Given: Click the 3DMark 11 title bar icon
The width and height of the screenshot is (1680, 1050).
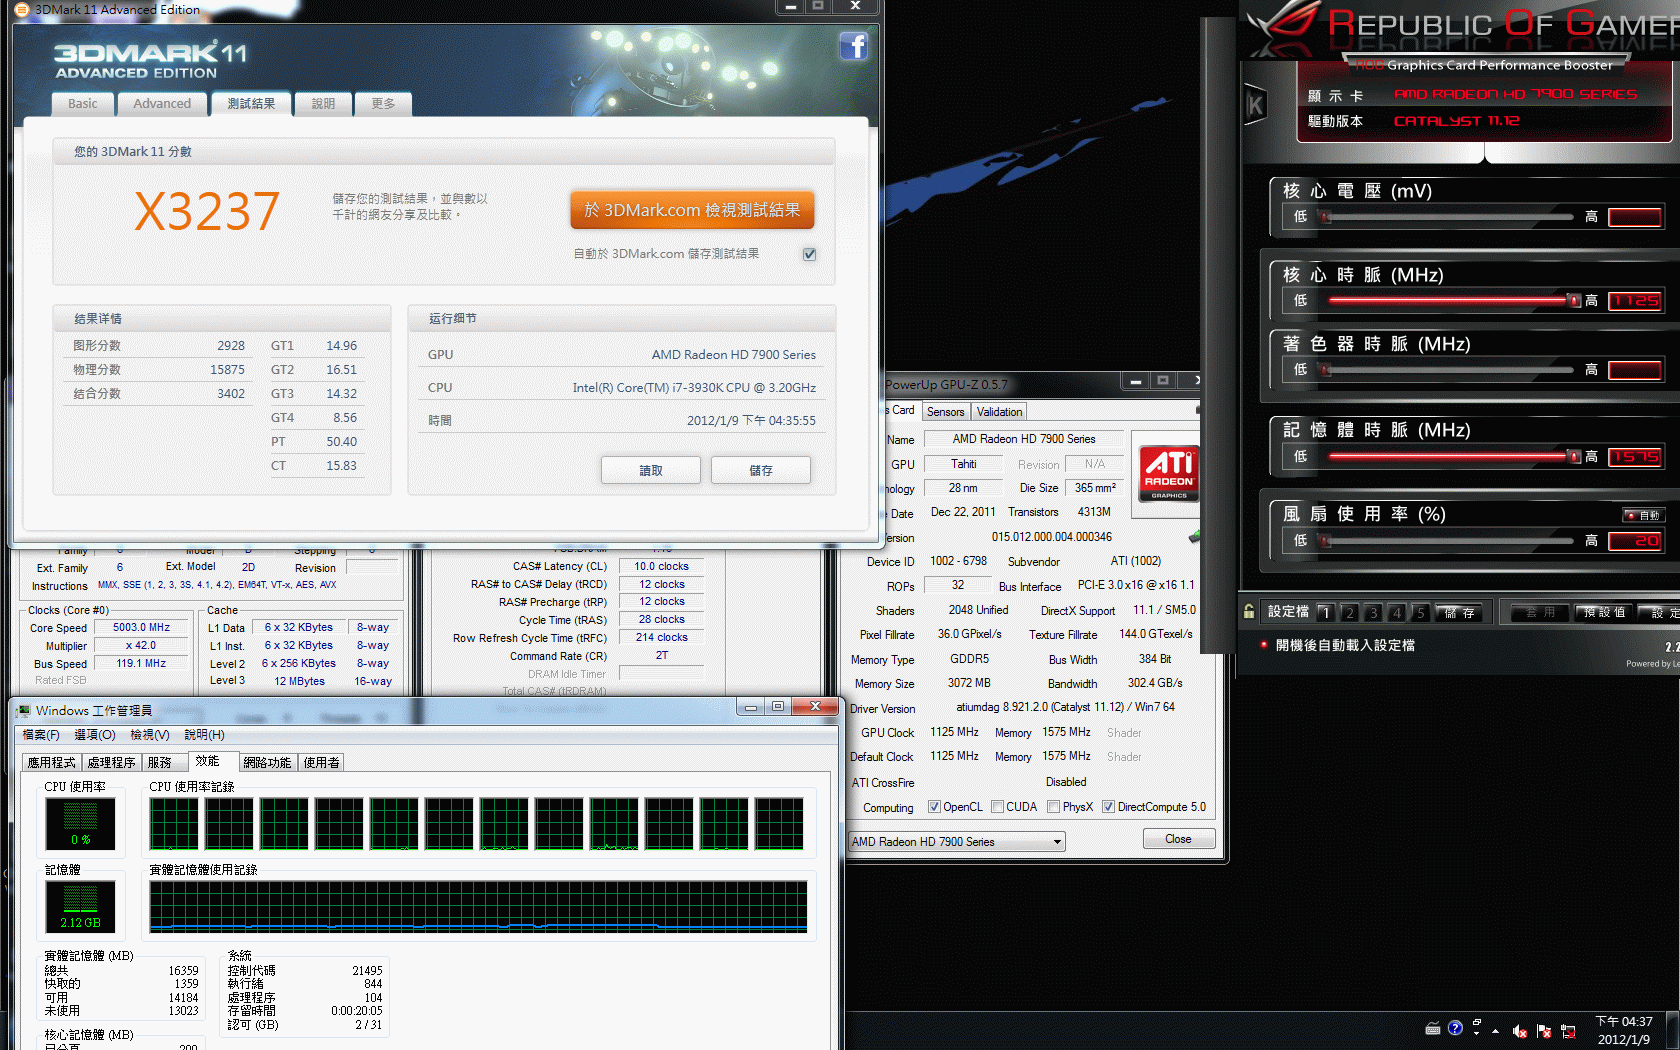Looking at the screenshot, I should click(x=21, y=9).
